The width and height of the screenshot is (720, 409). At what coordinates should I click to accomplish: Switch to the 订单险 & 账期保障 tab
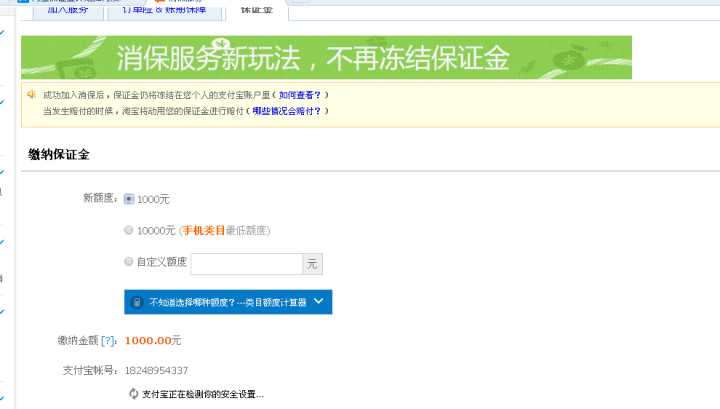point(164,10)
